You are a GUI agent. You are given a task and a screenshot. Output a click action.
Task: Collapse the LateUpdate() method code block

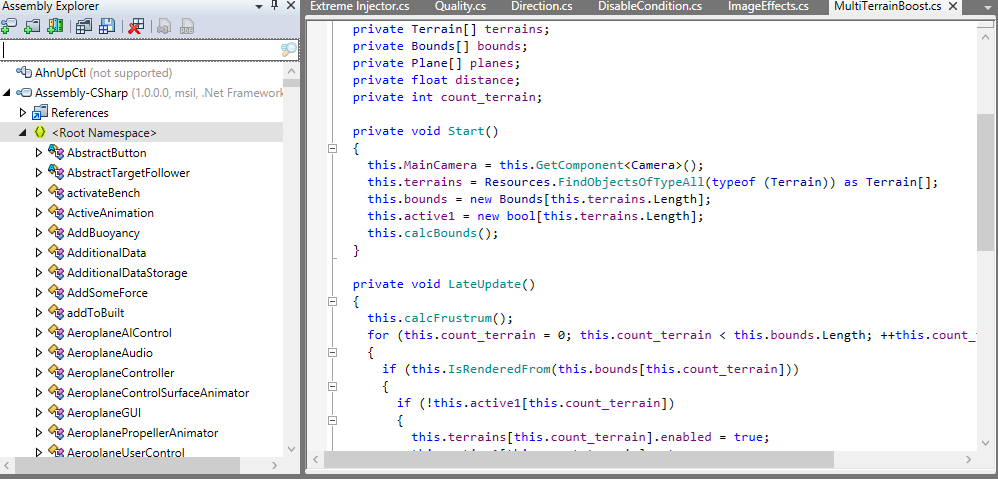(x=333, y=301)
